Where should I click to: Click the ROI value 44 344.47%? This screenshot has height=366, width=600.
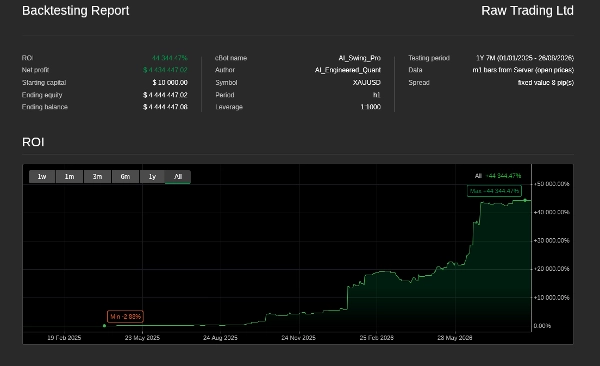170,58
